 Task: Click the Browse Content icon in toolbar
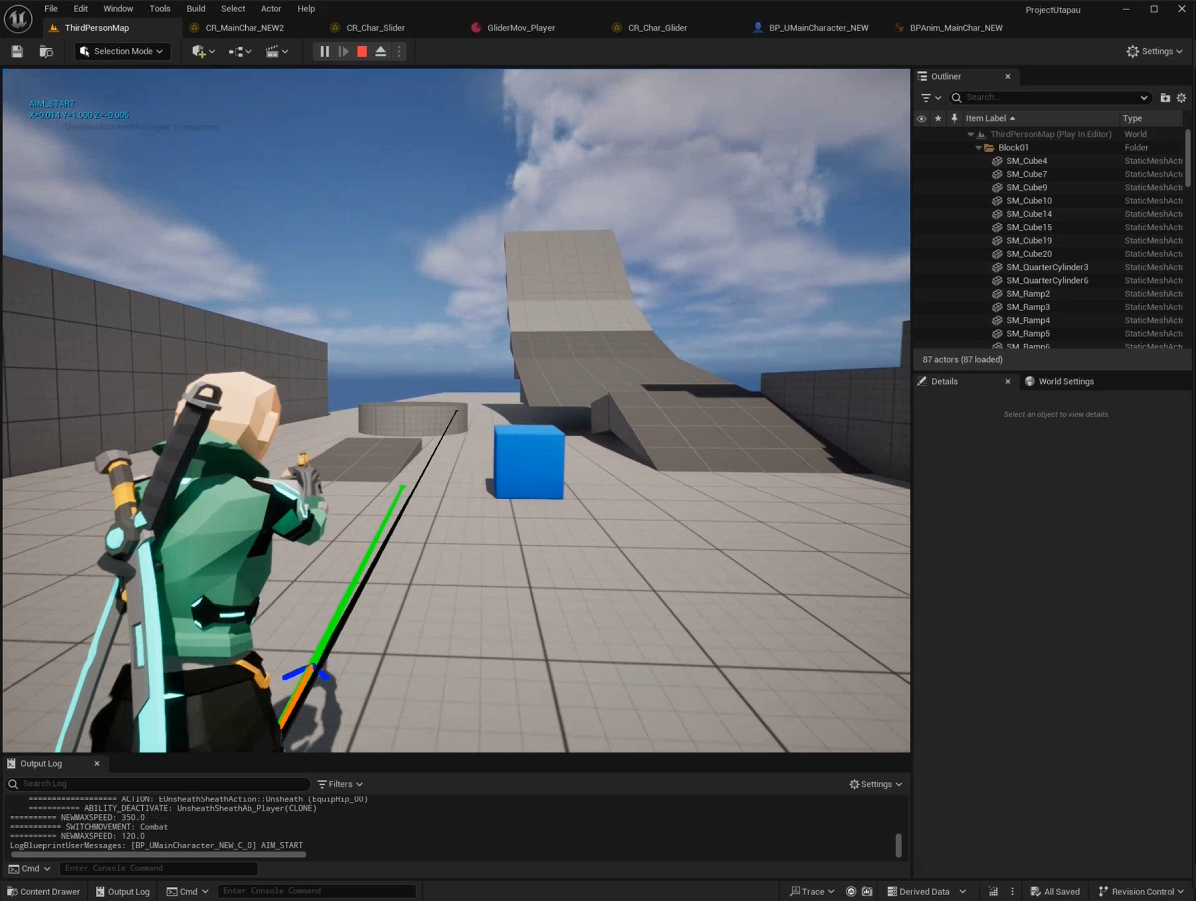coord(46,51)
